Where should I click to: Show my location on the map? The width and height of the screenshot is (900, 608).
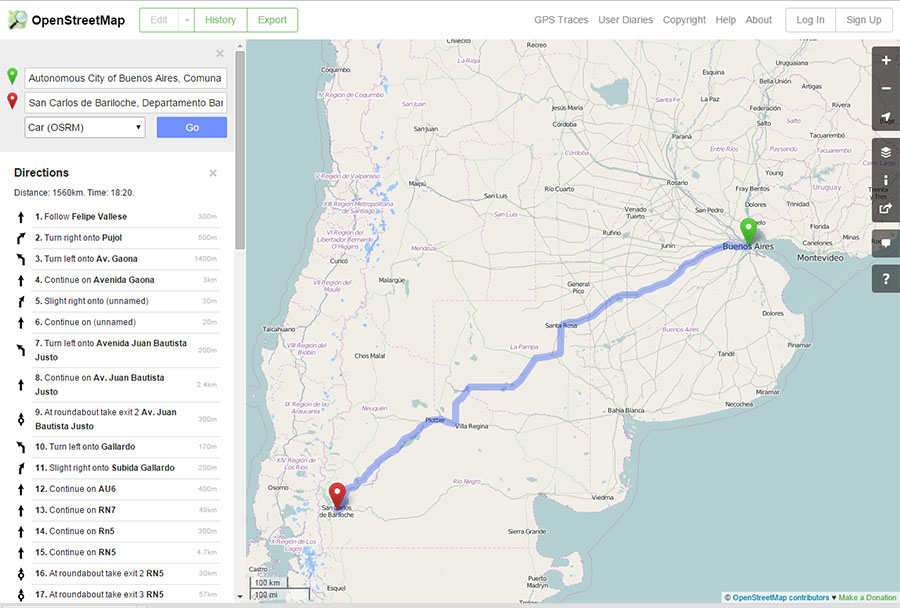pos(886,117)
